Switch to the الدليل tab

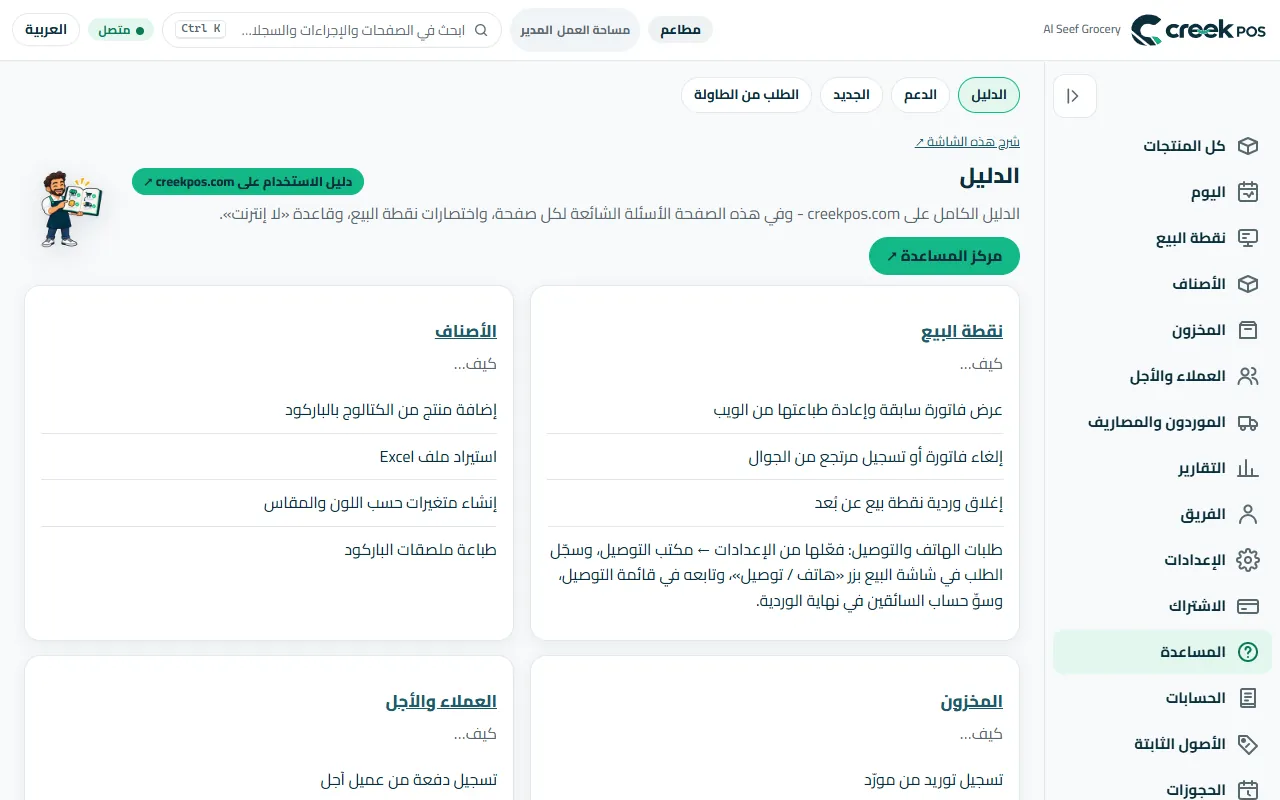coord(989,95)
